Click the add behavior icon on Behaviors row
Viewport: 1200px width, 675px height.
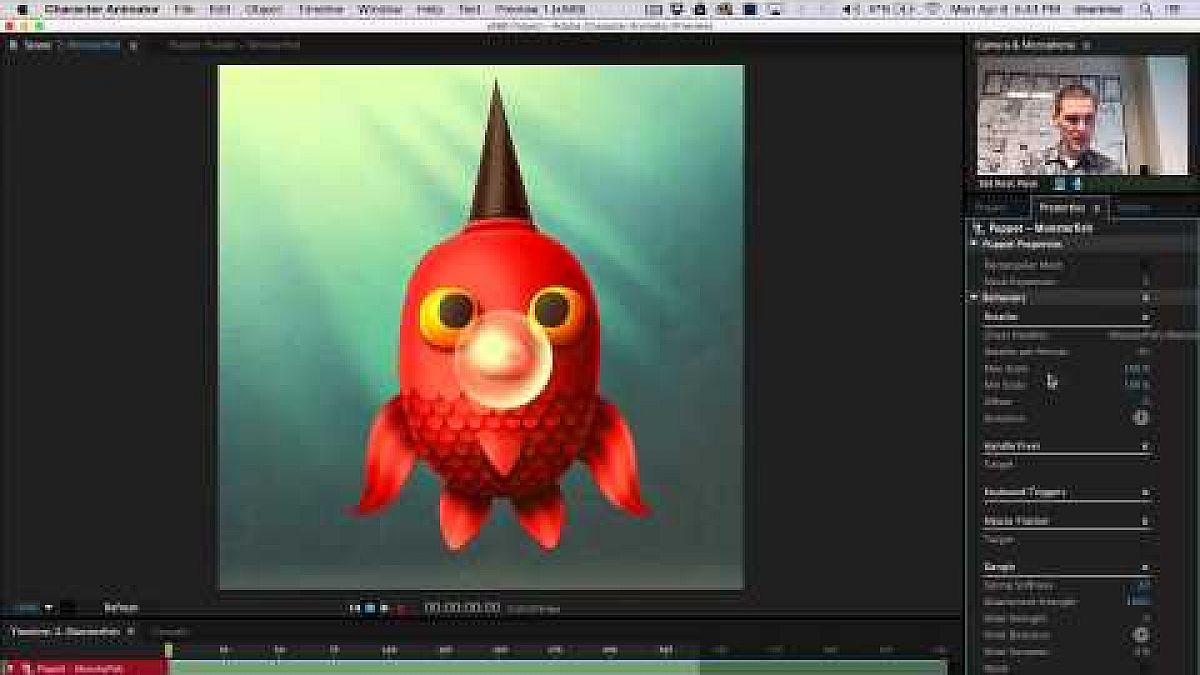click(x=1145, y=298)
